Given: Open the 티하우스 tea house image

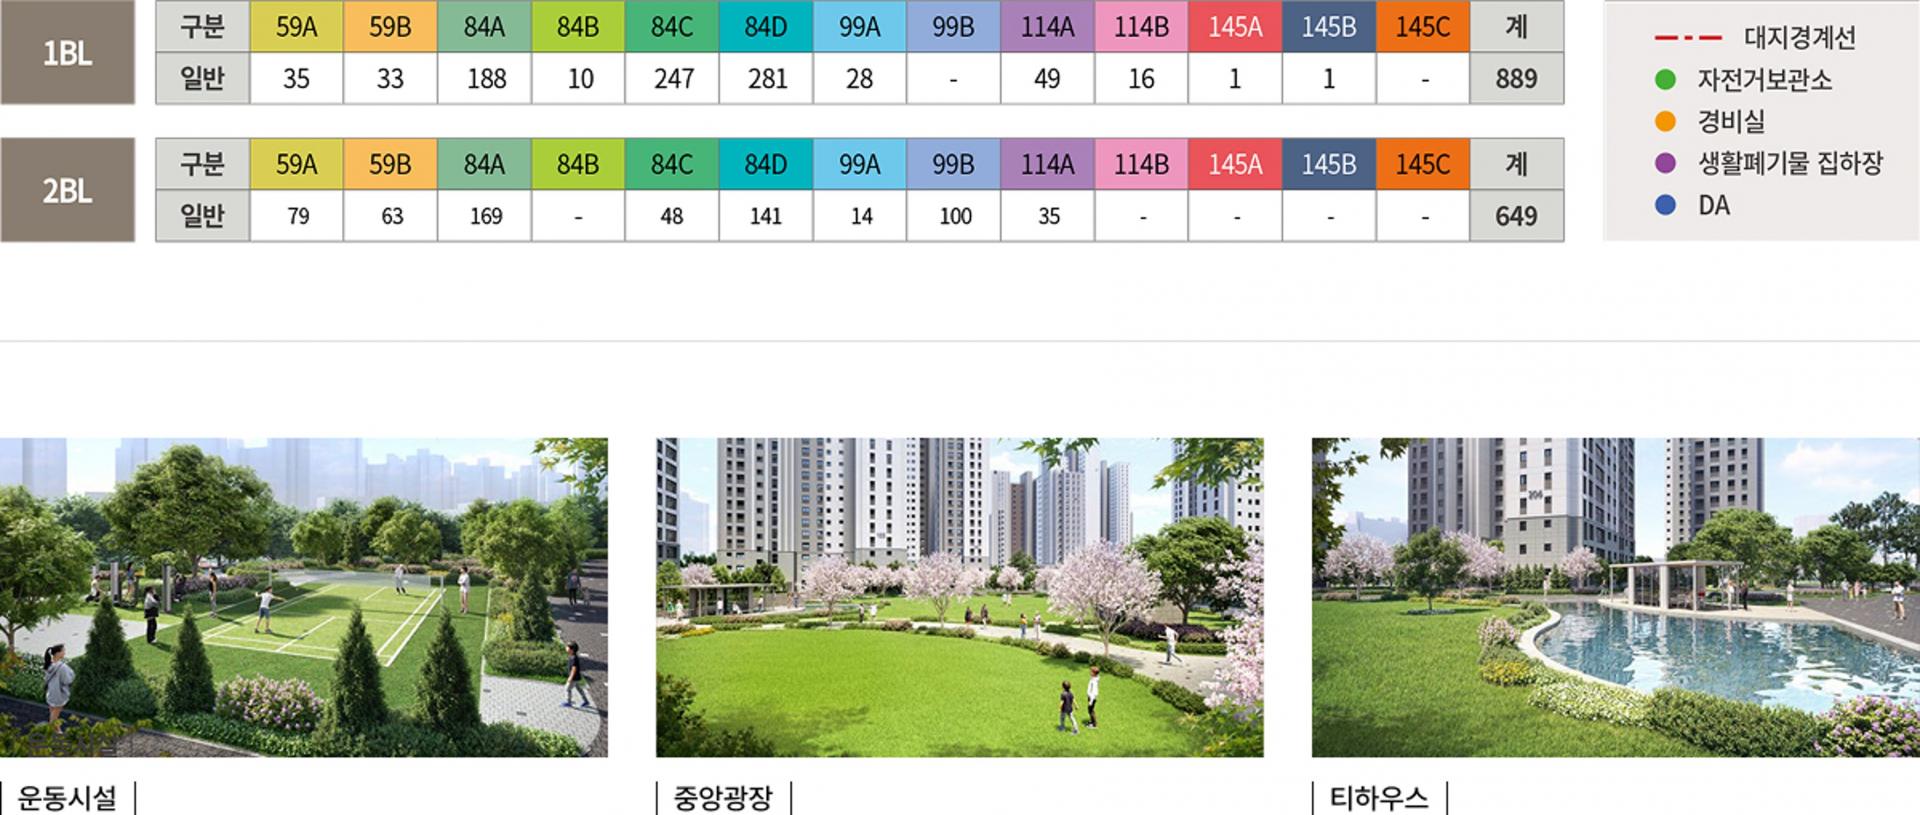Looking at the screenshot, I should point(1615,597).
